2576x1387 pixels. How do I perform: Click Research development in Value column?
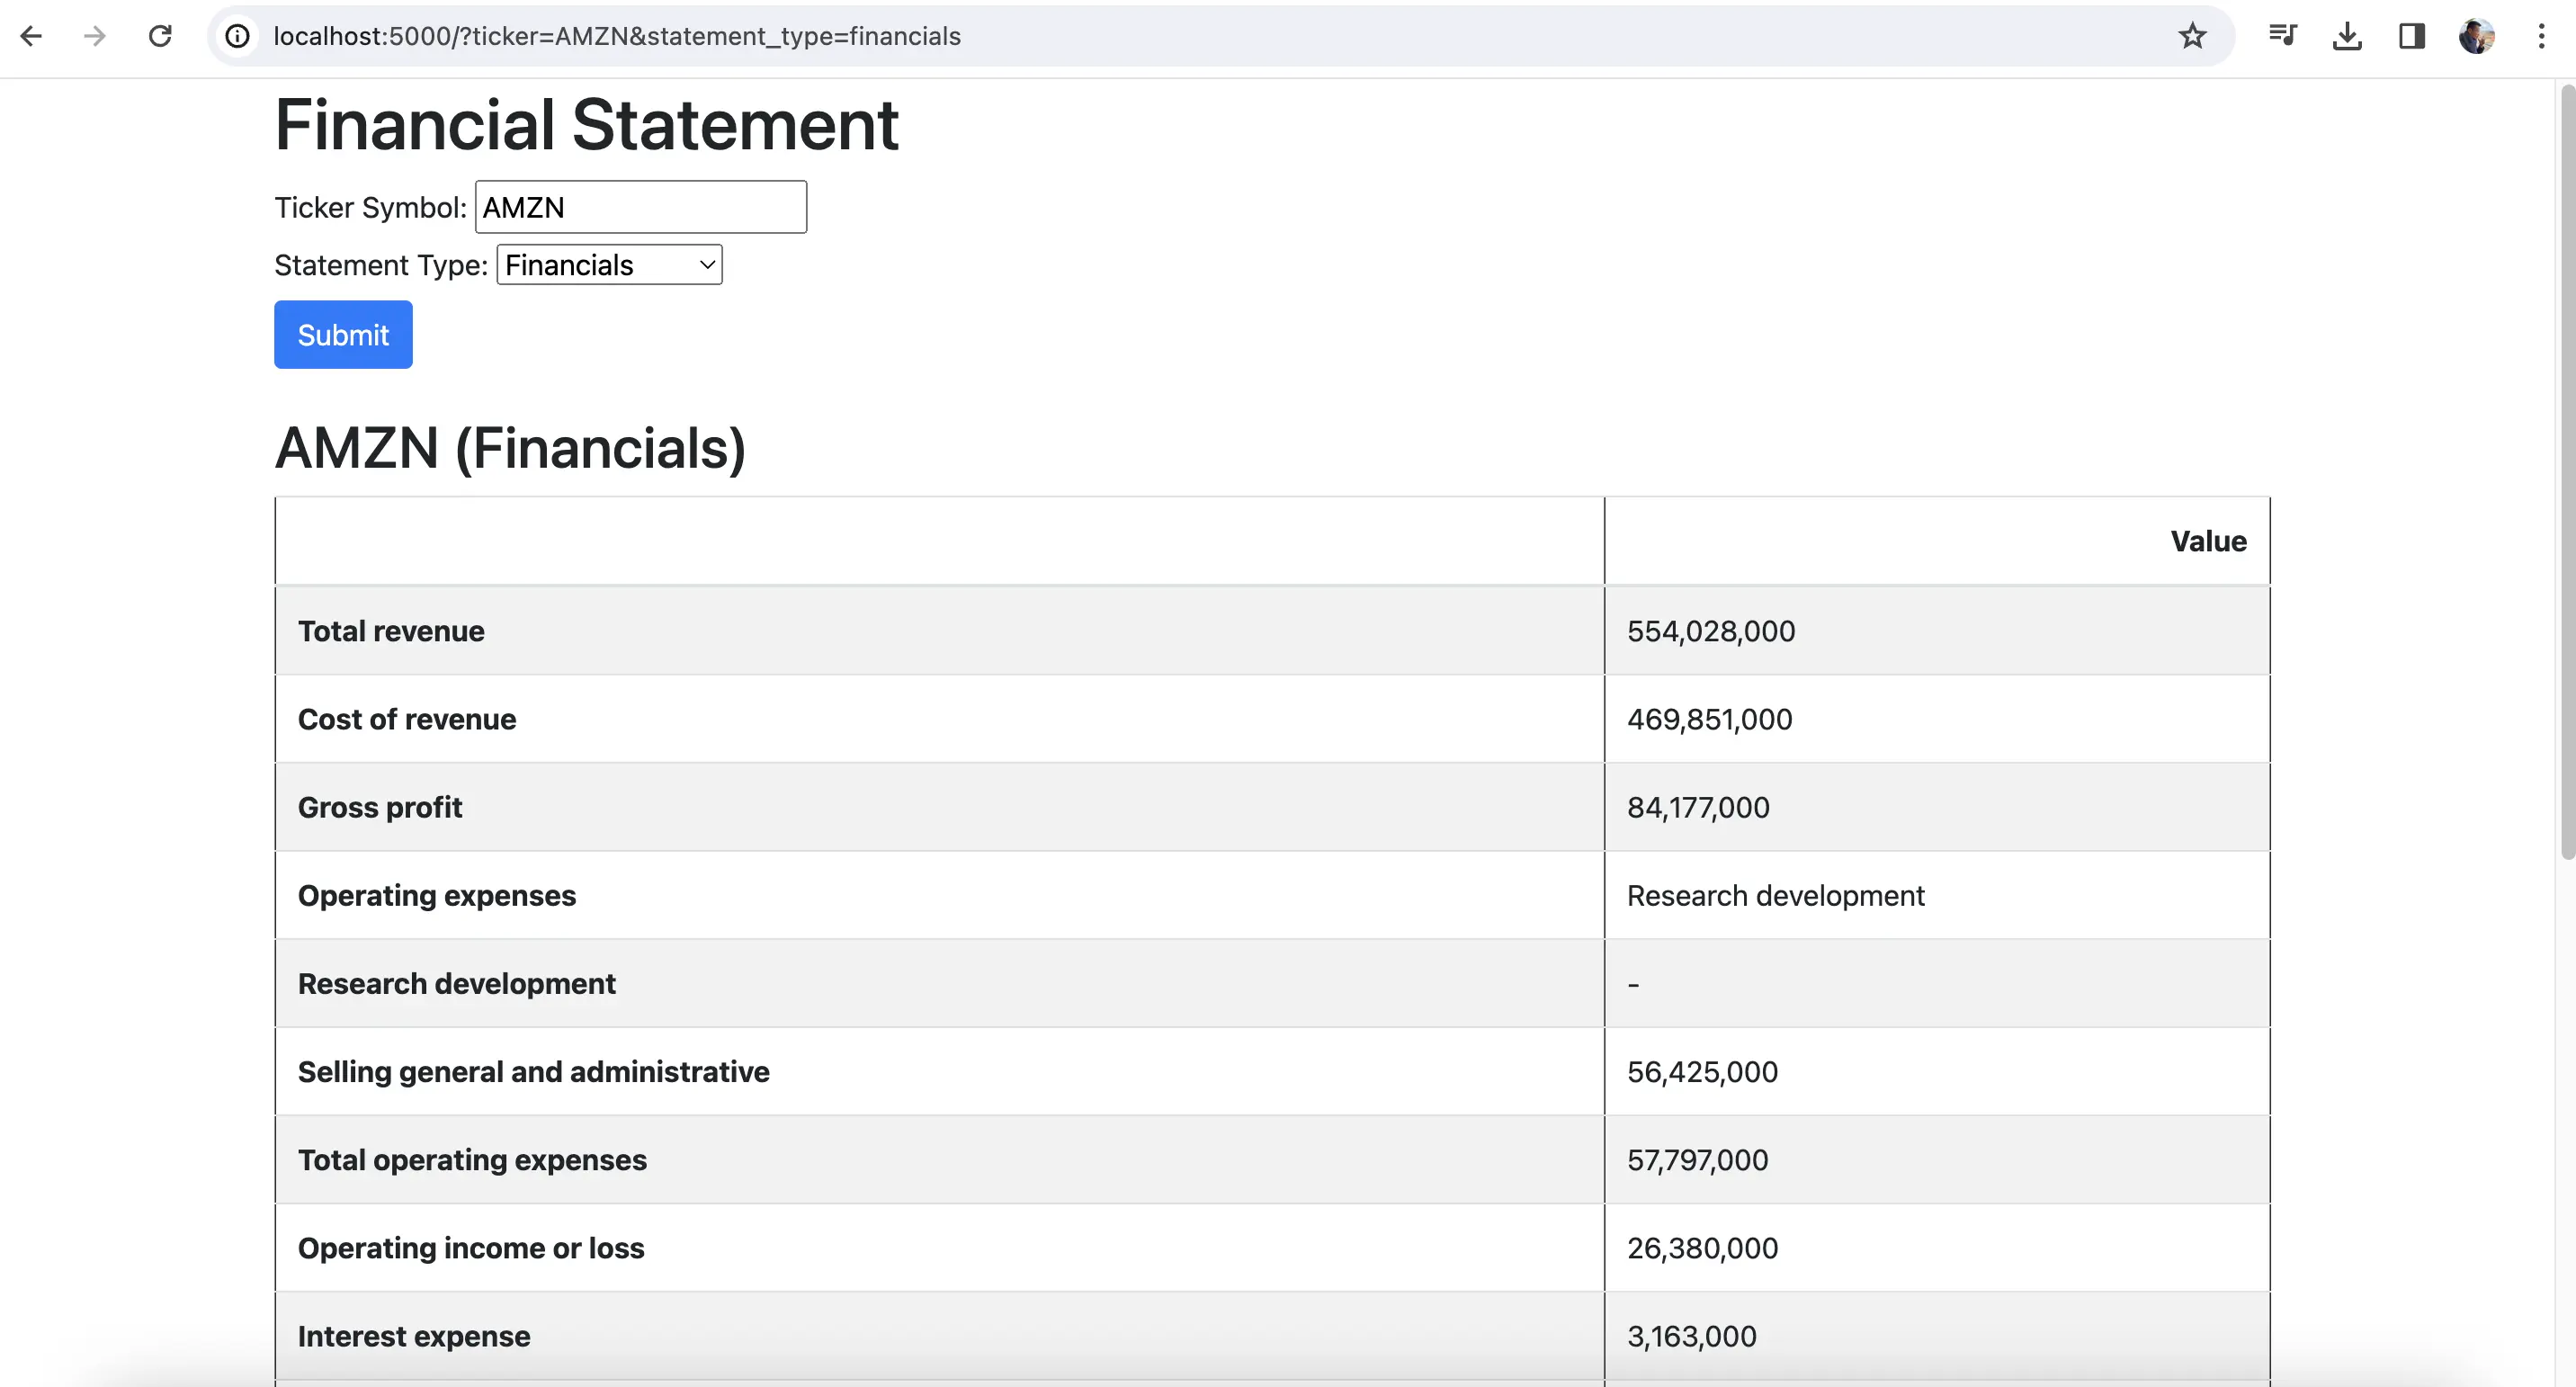point(1775,895)
